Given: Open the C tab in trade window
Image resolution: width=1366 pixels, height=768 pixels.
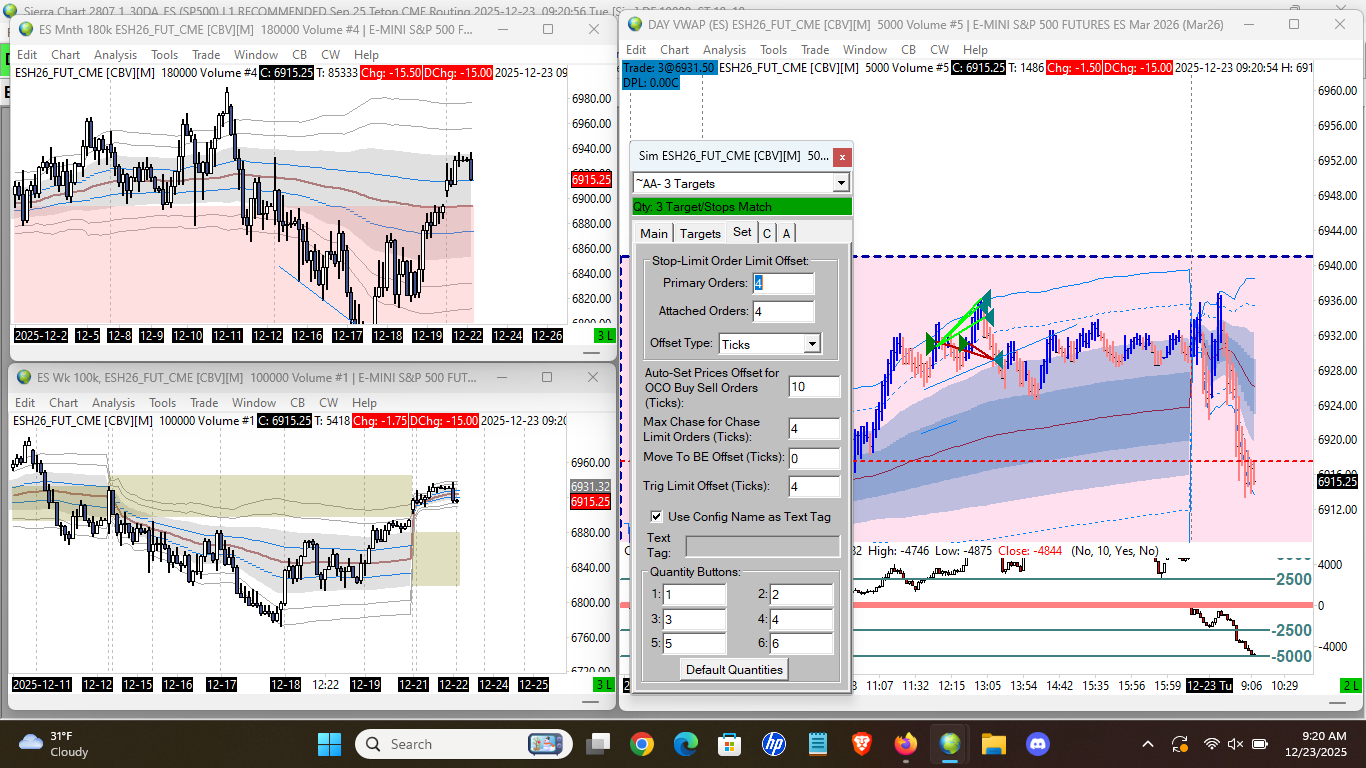Looking at the screenshot, I should coord(767,233).
